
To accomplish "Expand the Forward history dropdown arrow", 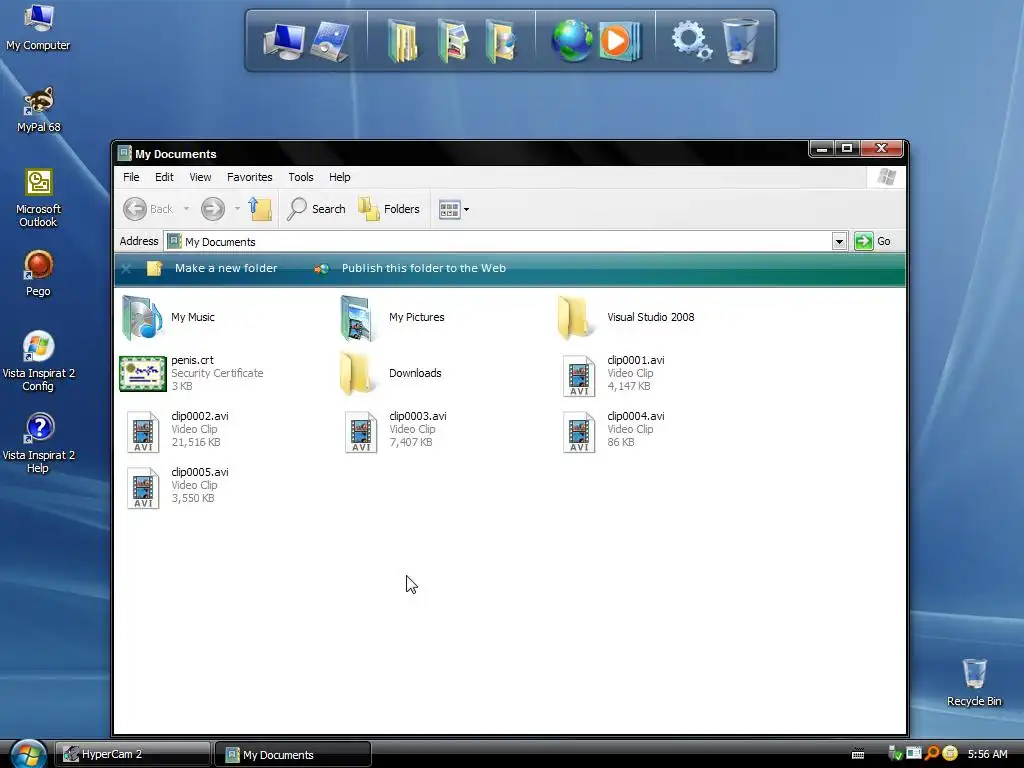I will click(237, 209).
